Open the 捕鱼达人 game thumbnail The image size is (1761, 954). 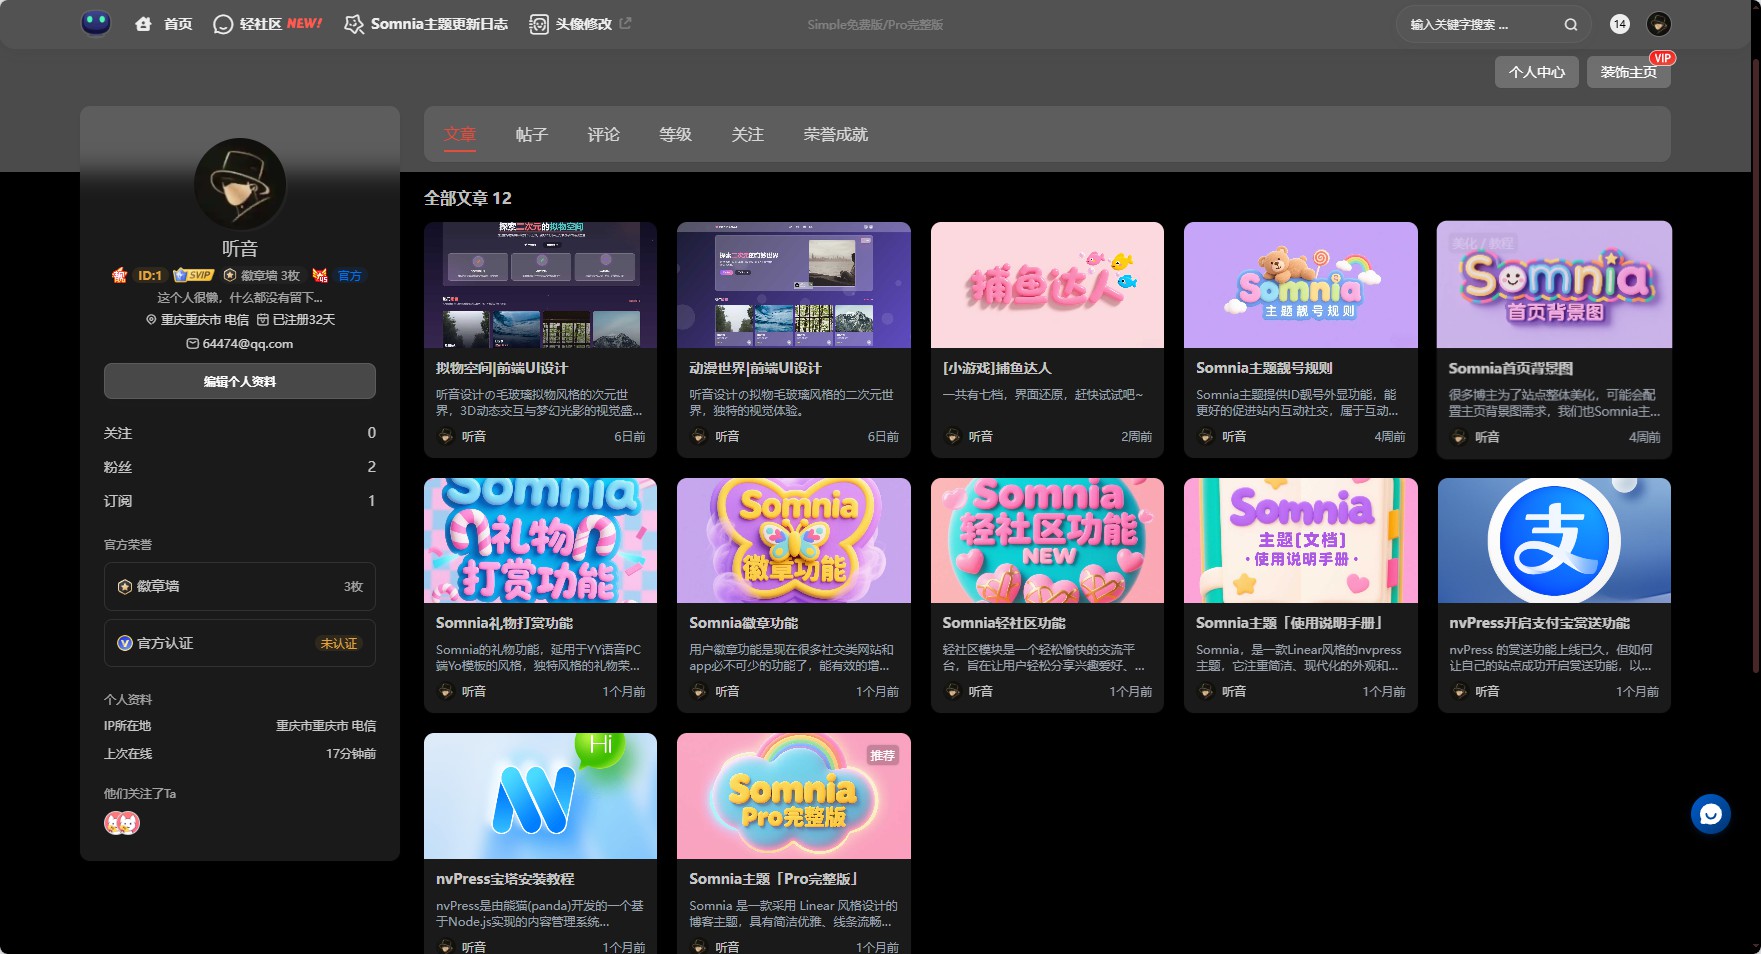1047,285
